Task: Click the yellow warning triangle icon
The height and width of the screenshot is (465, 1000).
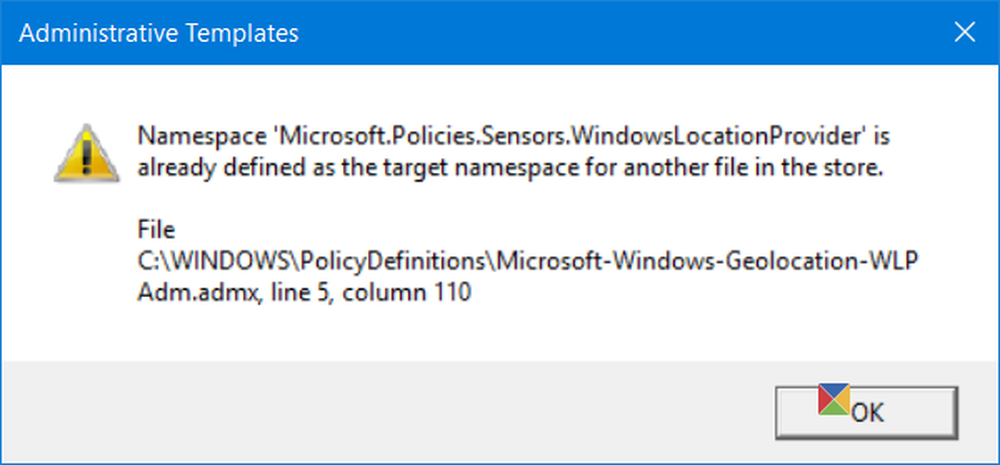Action: 86,154
